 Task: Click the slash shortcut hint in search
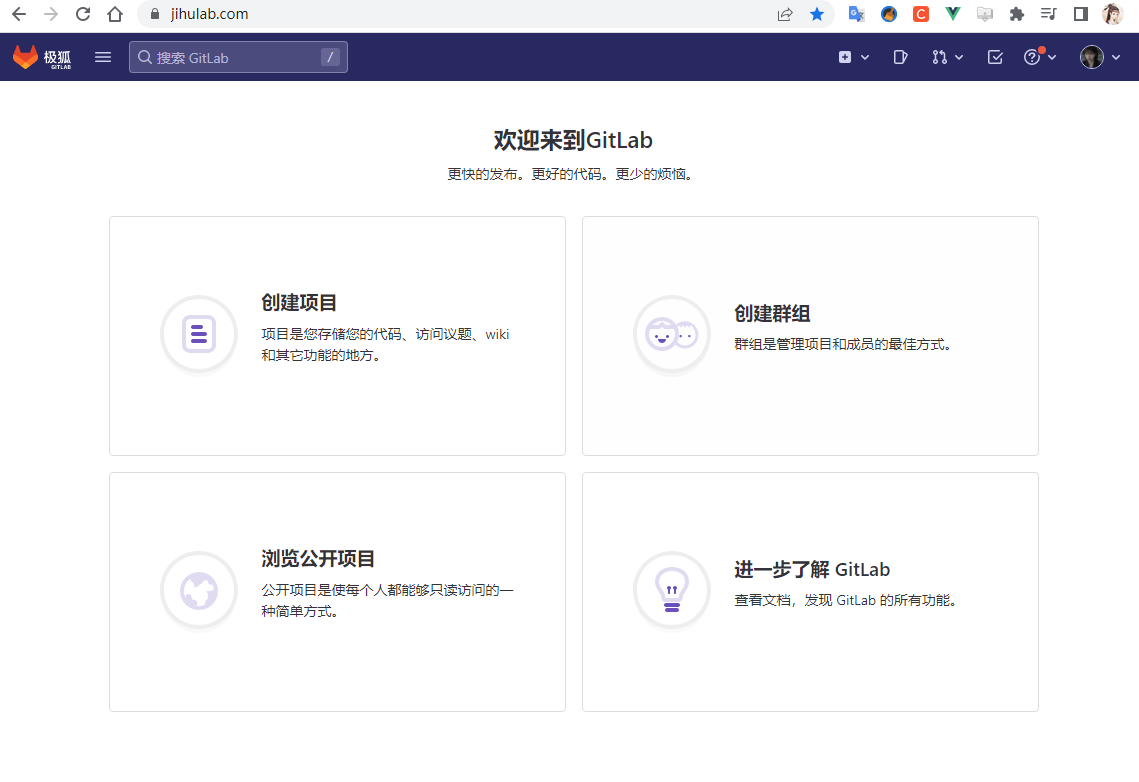click(x=331, y=57)
